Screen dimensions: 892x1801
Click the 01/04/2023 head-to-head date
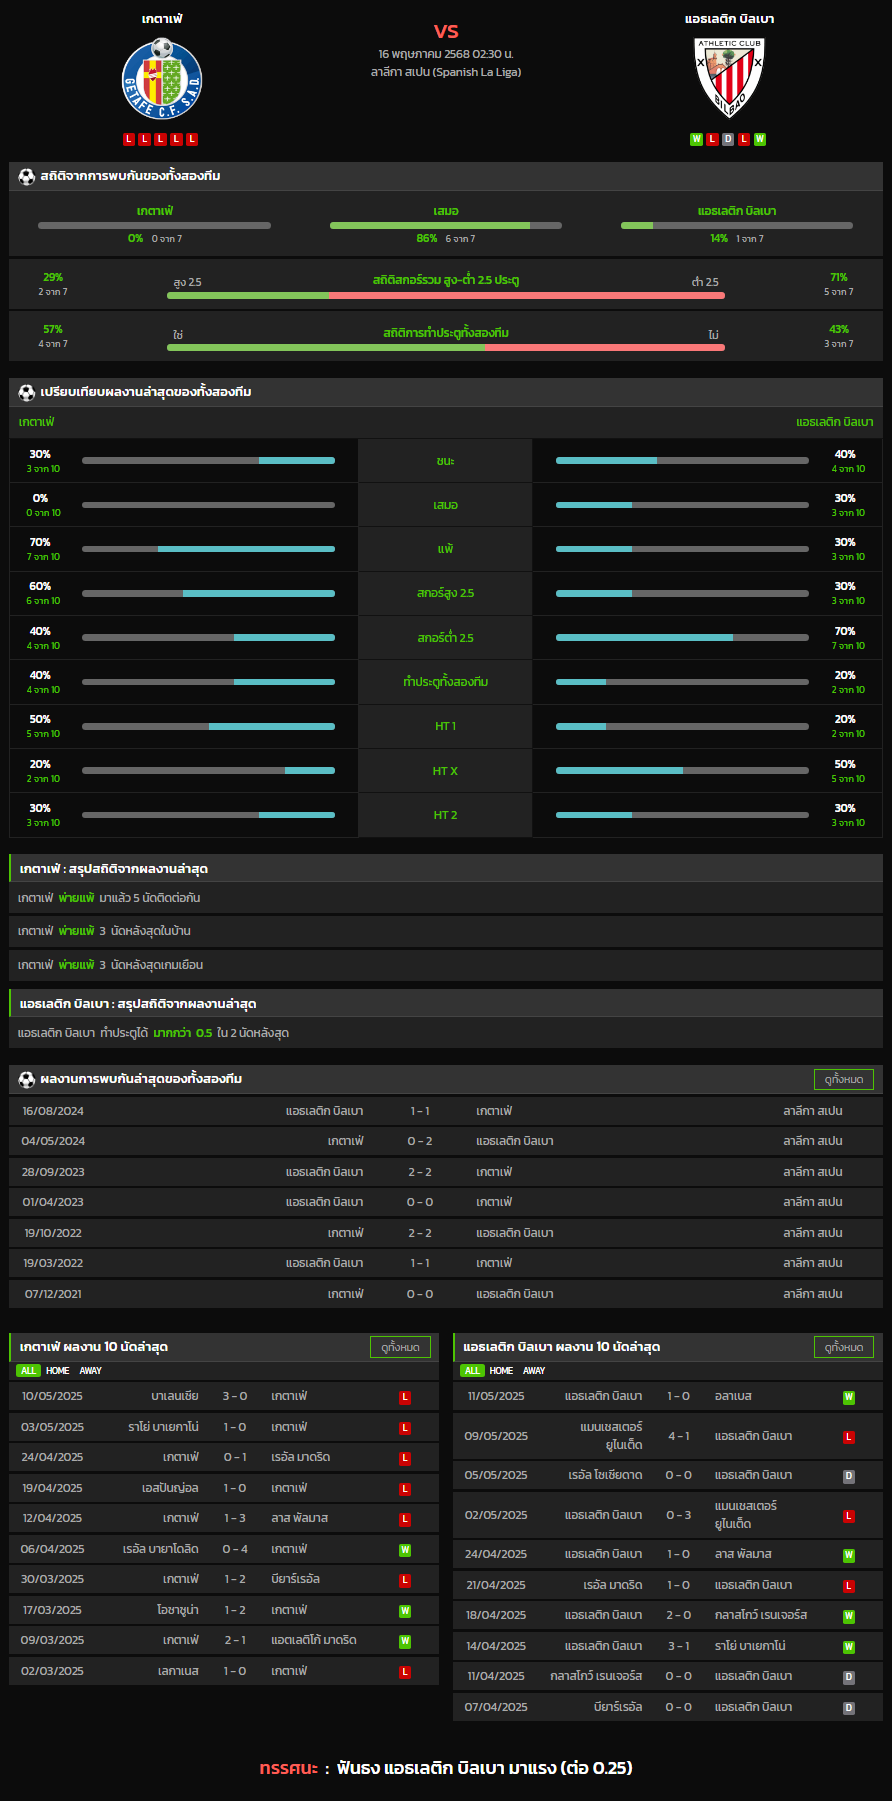coord(53,1202)
